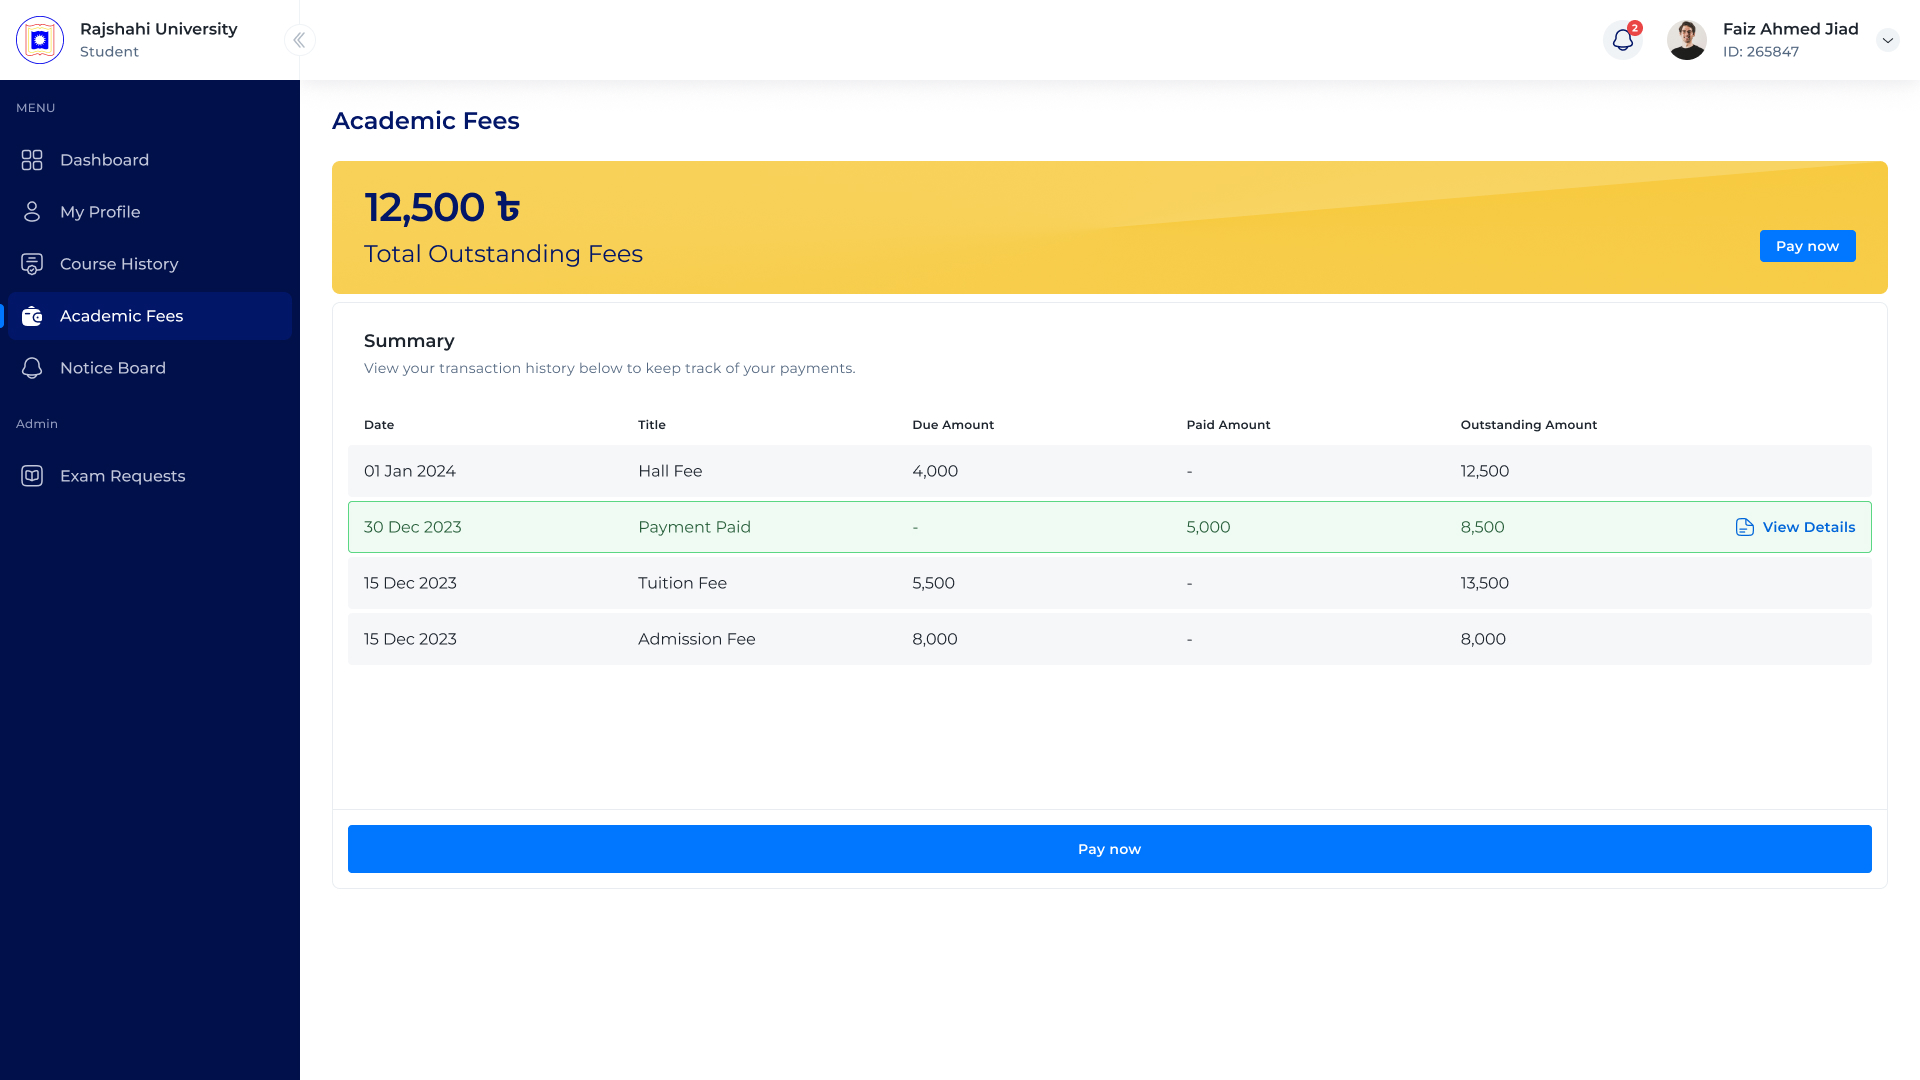Open notifications bell with badge
The image size is (1920, 1080).
click(x=1622, y=40)
